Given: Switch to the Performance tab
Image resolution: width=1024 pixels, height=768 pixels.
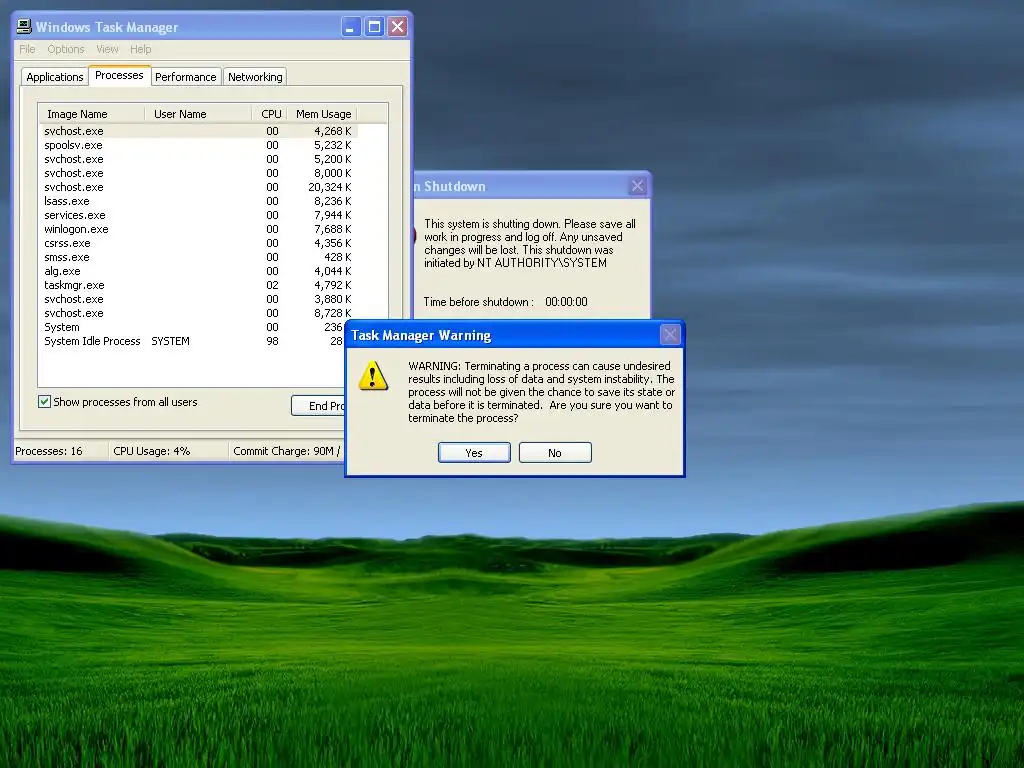Looking at the screenshot, I should tap(185, 77).
